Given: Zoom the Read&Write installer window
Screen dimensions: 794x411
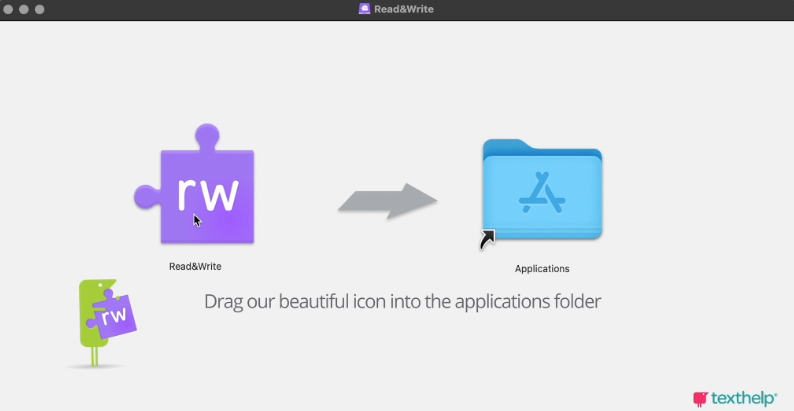Looking at the screenshot, I should click(x=41, y=9).
